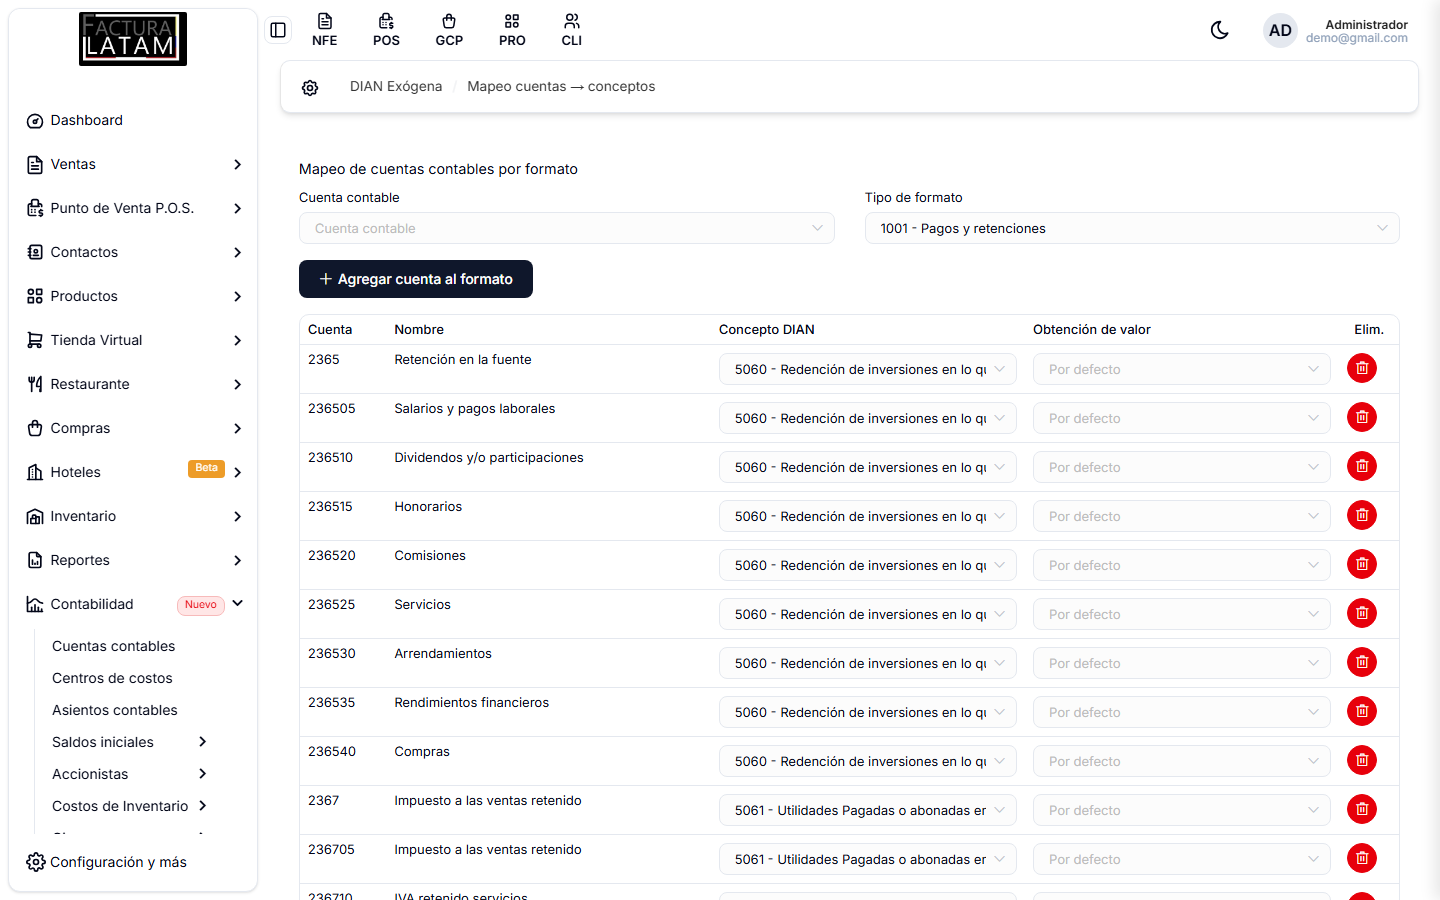Open the CLI shortcut

pos(572,30)
